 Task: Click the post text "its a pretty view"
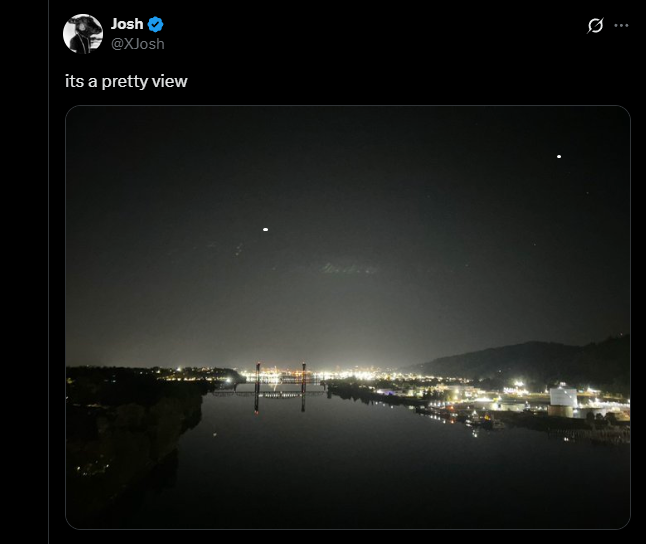pyautogui.click(x=125, y=81)
